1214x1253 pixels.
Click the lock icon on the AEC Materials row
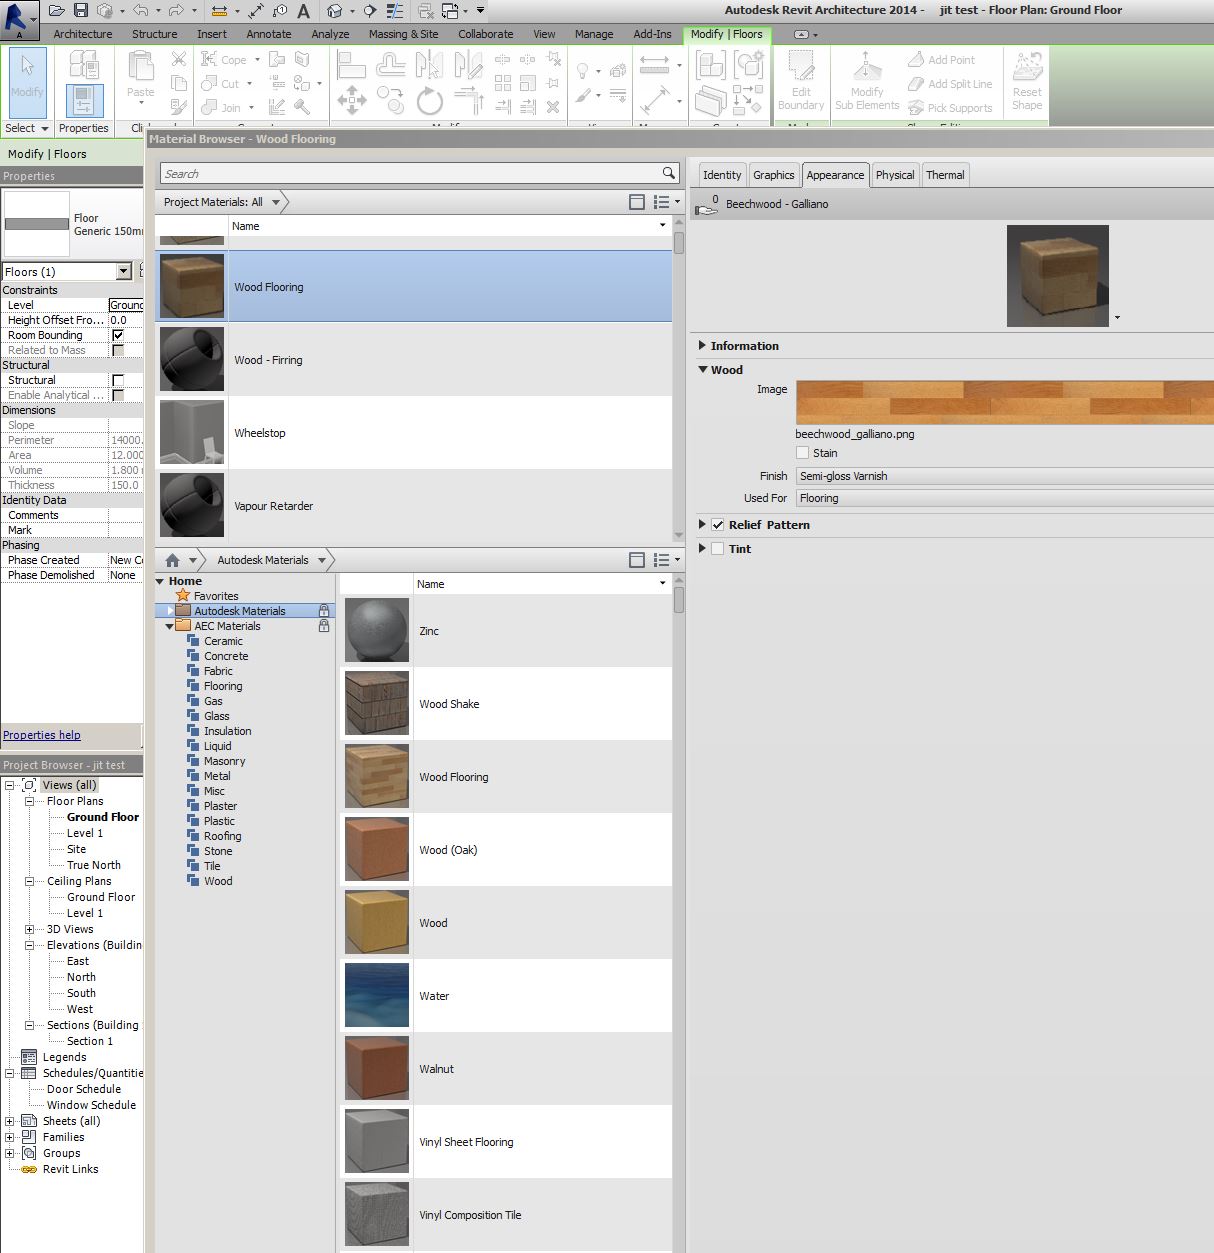[324, 626]
